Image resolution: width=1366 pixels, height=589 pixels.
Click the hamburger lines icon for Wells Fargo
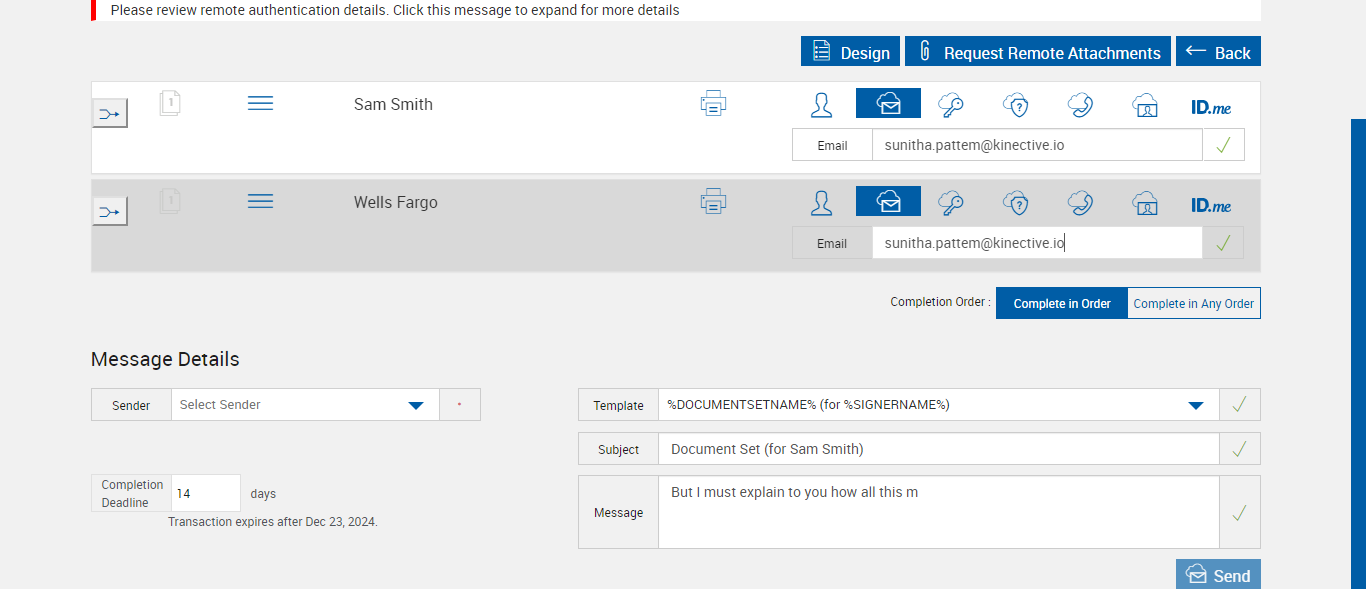tap(260, 202)
